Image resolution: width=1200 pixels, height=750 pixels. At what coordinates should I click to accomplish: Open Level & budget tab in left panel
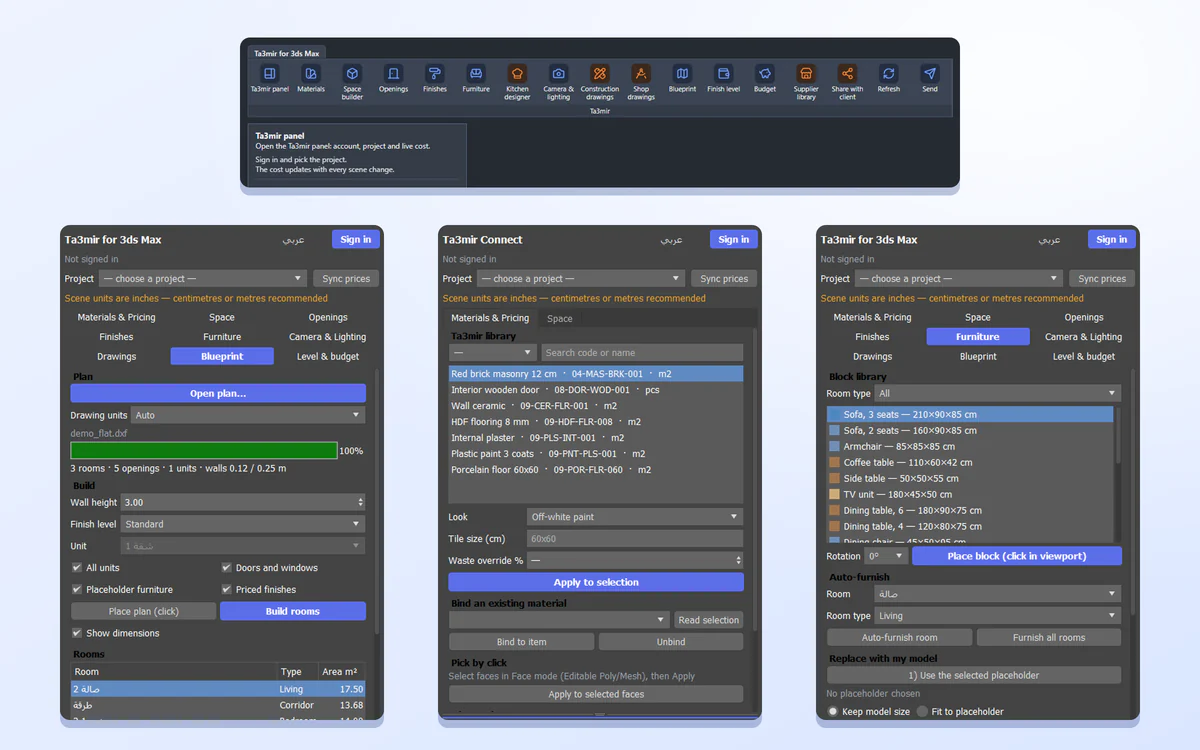(328, 356)
